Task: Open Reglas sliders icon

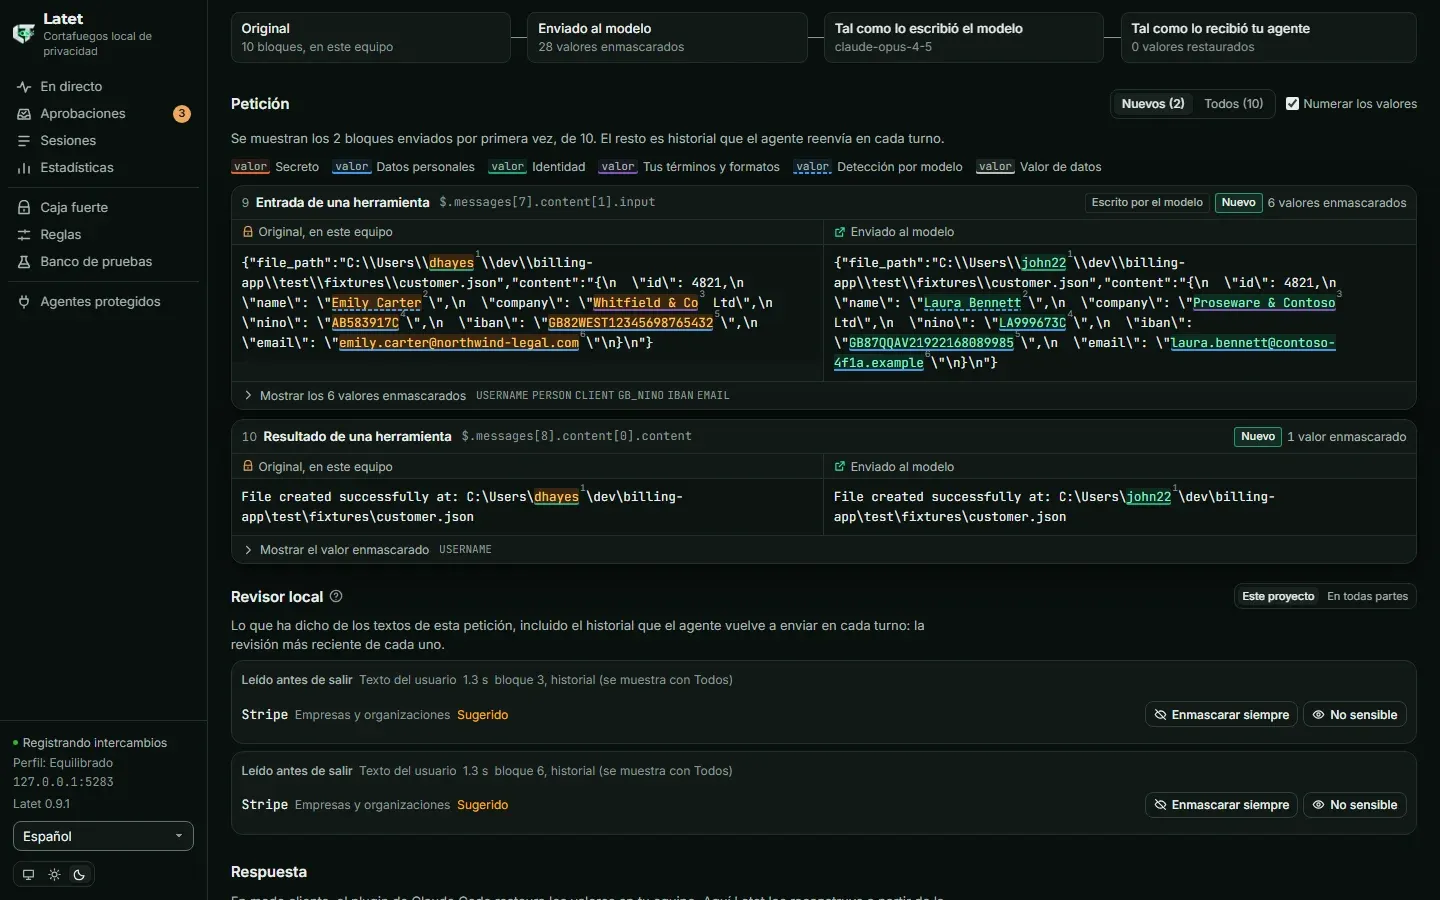Action: (x=24, y=235)
